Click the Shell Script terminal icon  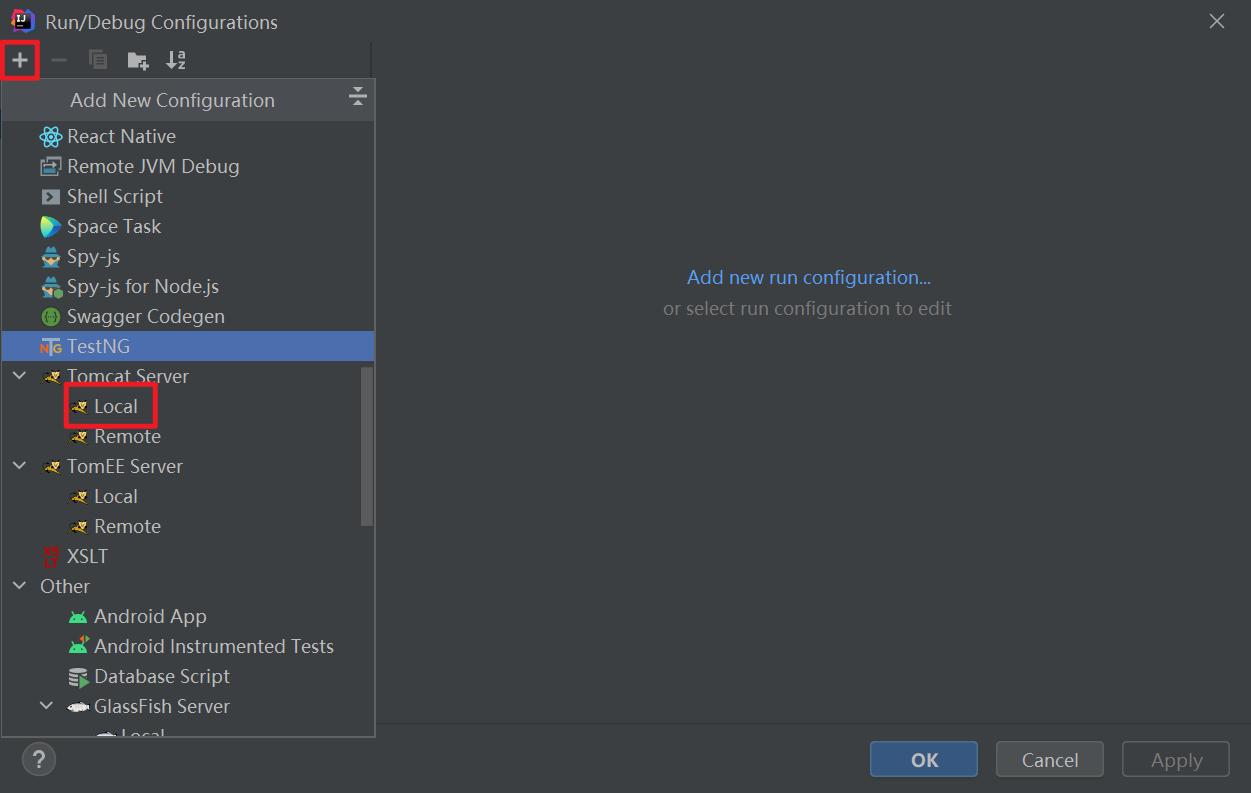click(x=51, y=197)
